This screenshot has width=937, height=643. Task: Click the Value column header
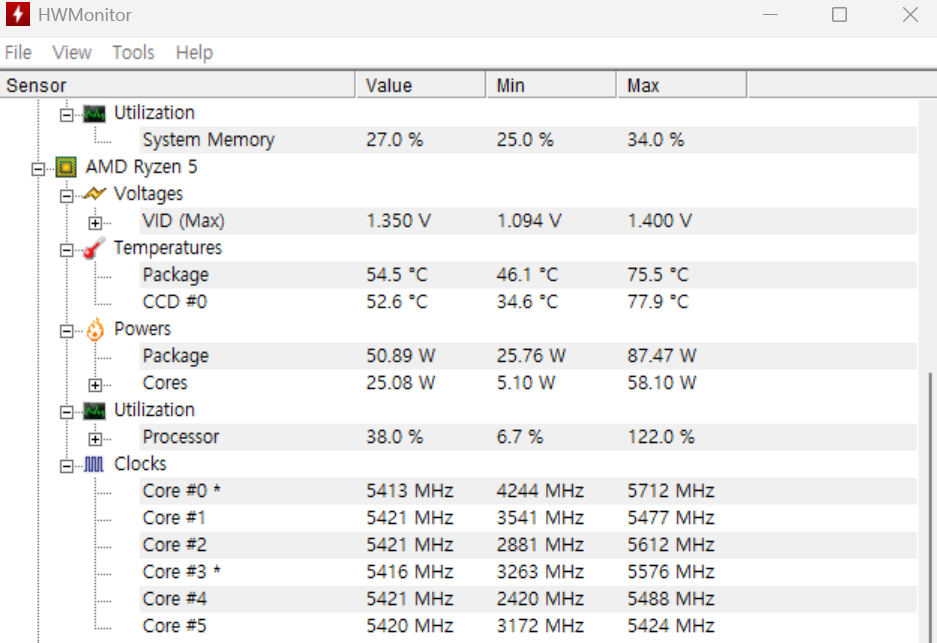[421, 85]
